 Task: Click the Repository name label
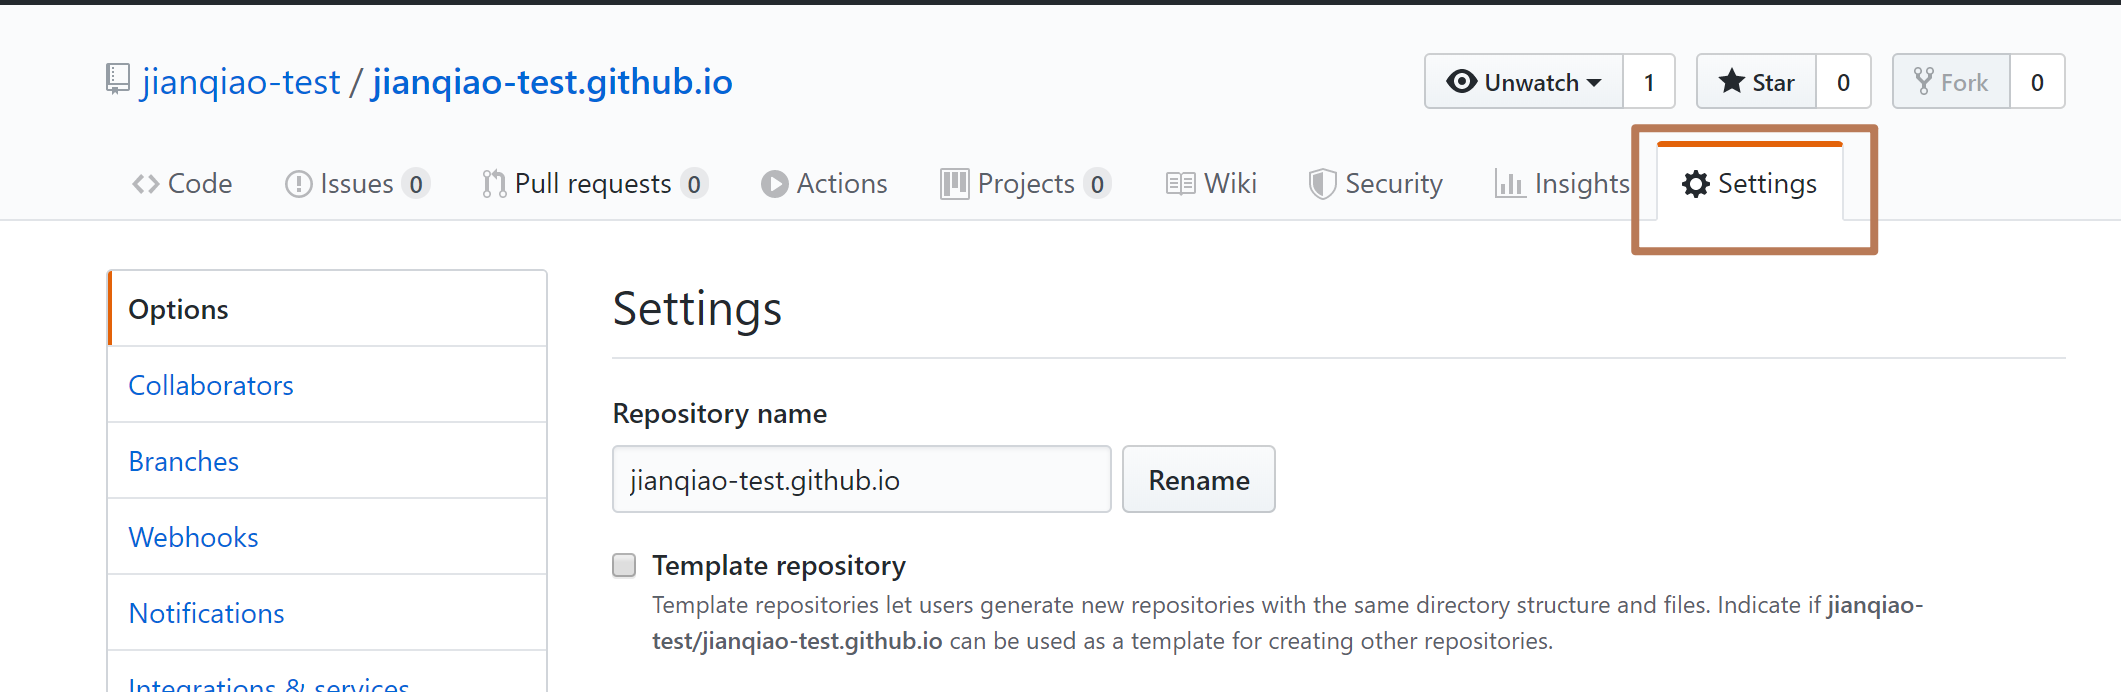pos(720,413)
